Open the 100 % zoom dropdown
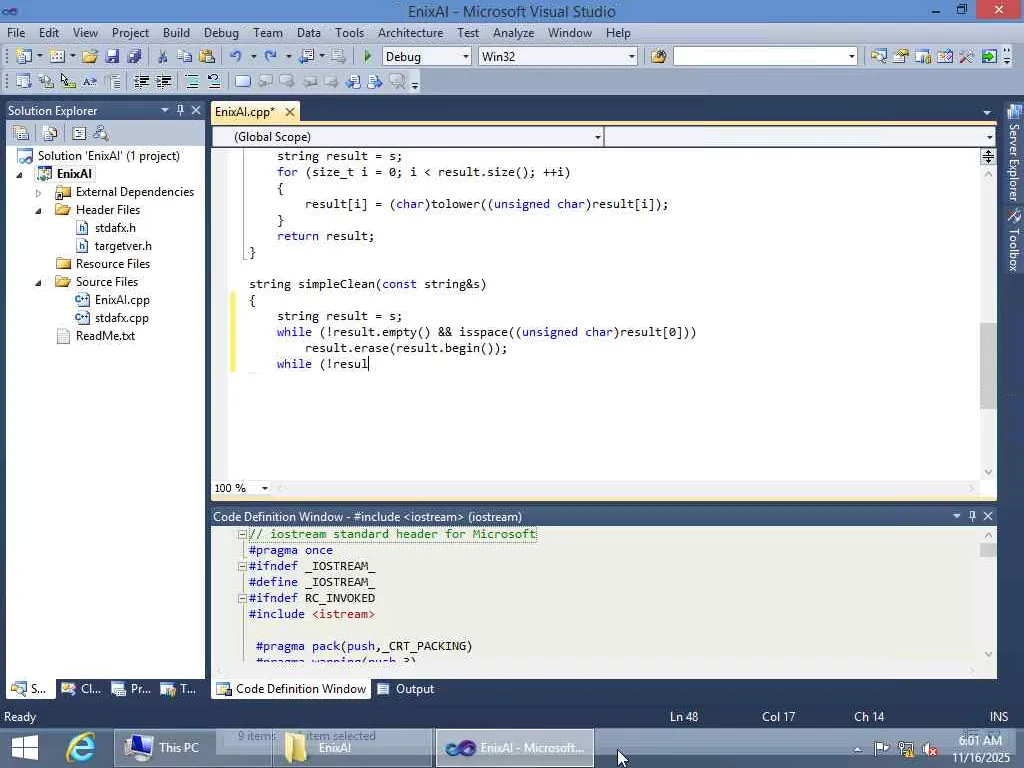 pos(264,488)
